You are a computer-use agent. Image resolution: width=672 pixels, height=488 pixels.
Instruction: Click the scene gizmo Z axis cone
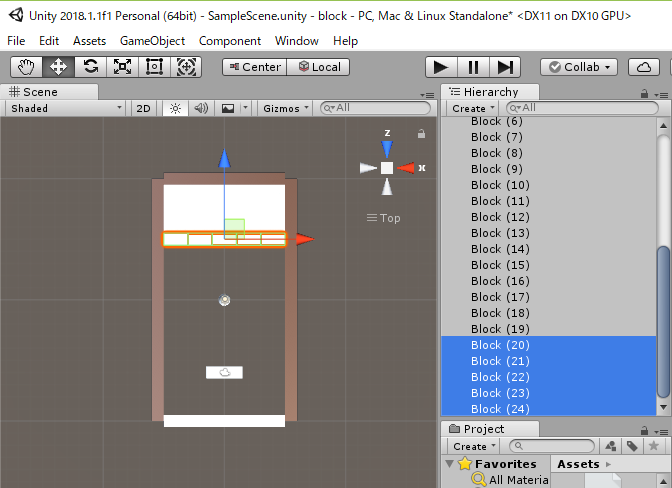click(x=387, y=149)
